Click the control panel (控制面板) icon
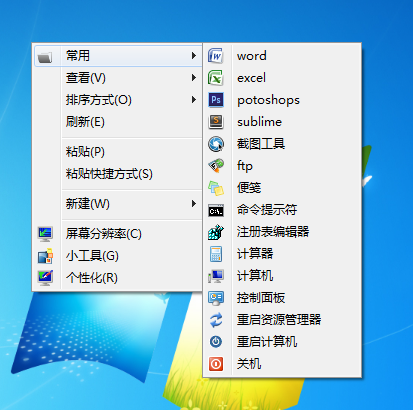Image resolution: width=413 pixels, height=410 pixels. tap(216, 298)
